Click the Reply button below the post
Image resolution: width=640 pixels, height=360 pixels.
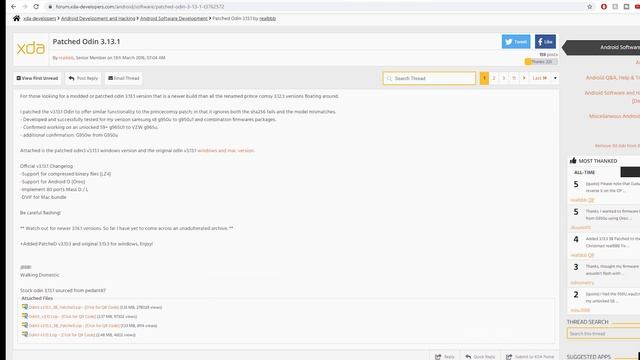(444, 357)
